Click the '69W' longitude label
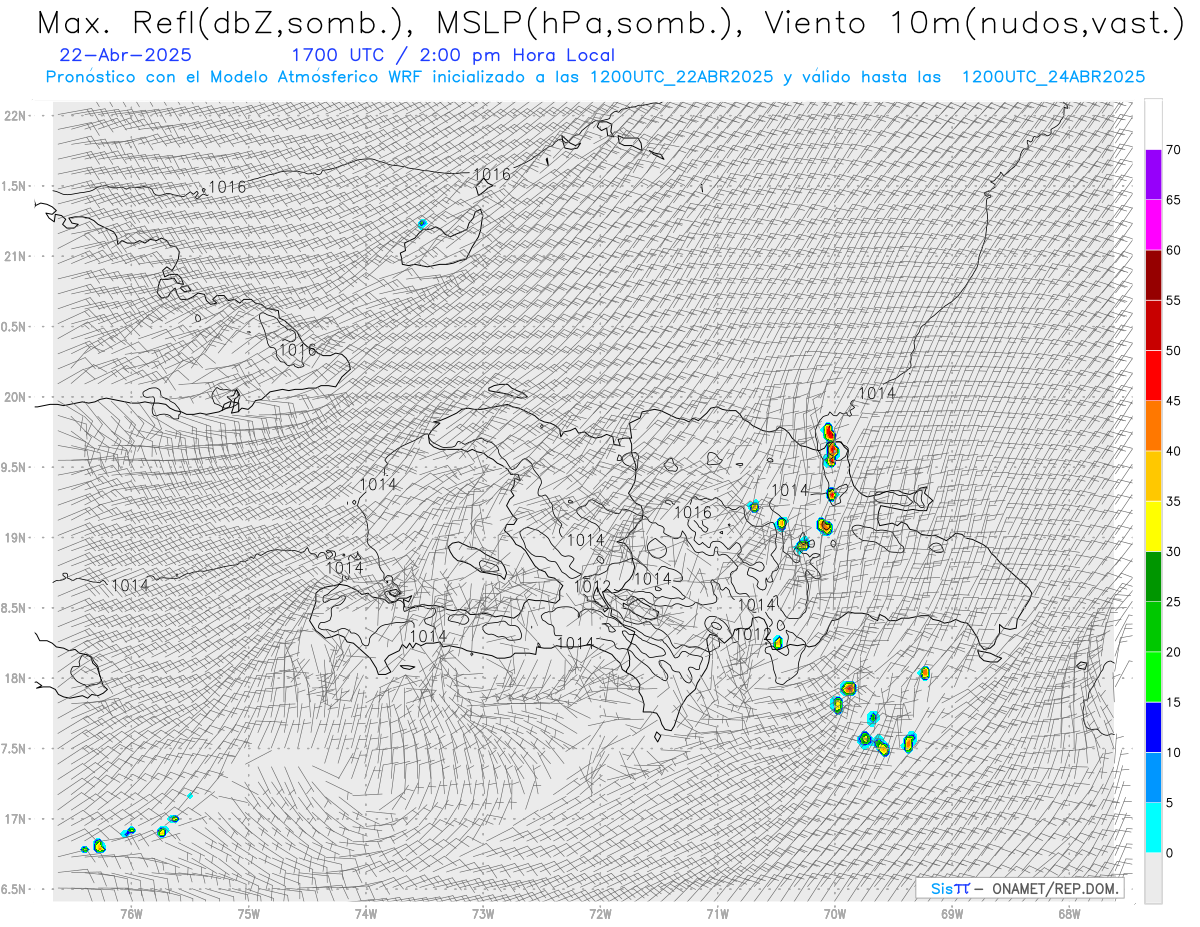1200x927 pixels. coord(952,913)
